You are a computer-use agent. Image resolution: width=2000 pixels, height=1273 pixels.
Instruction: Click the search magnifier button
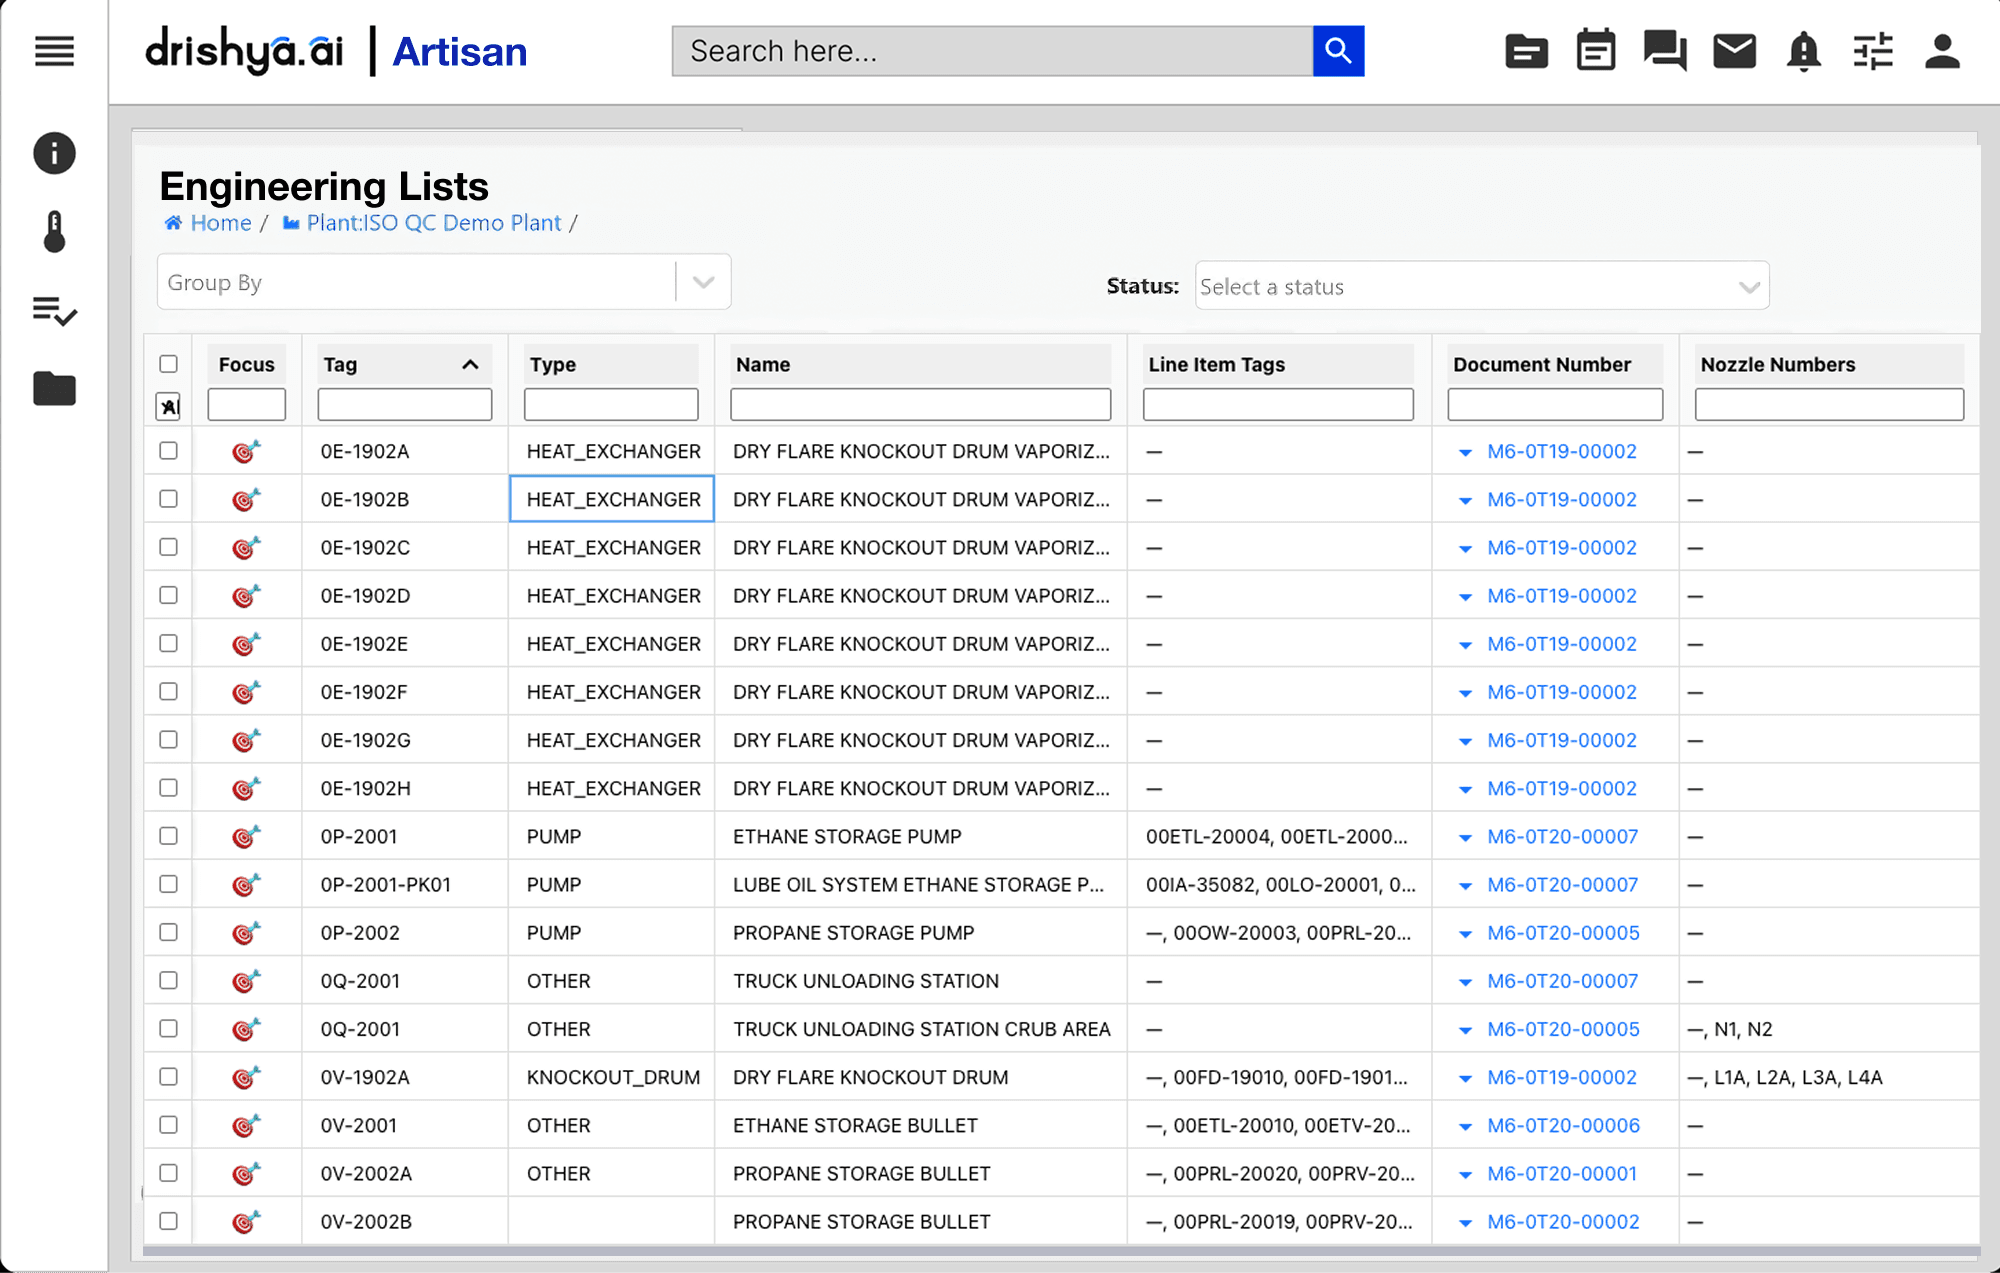pyautogui.click(x=1338, y=51)
